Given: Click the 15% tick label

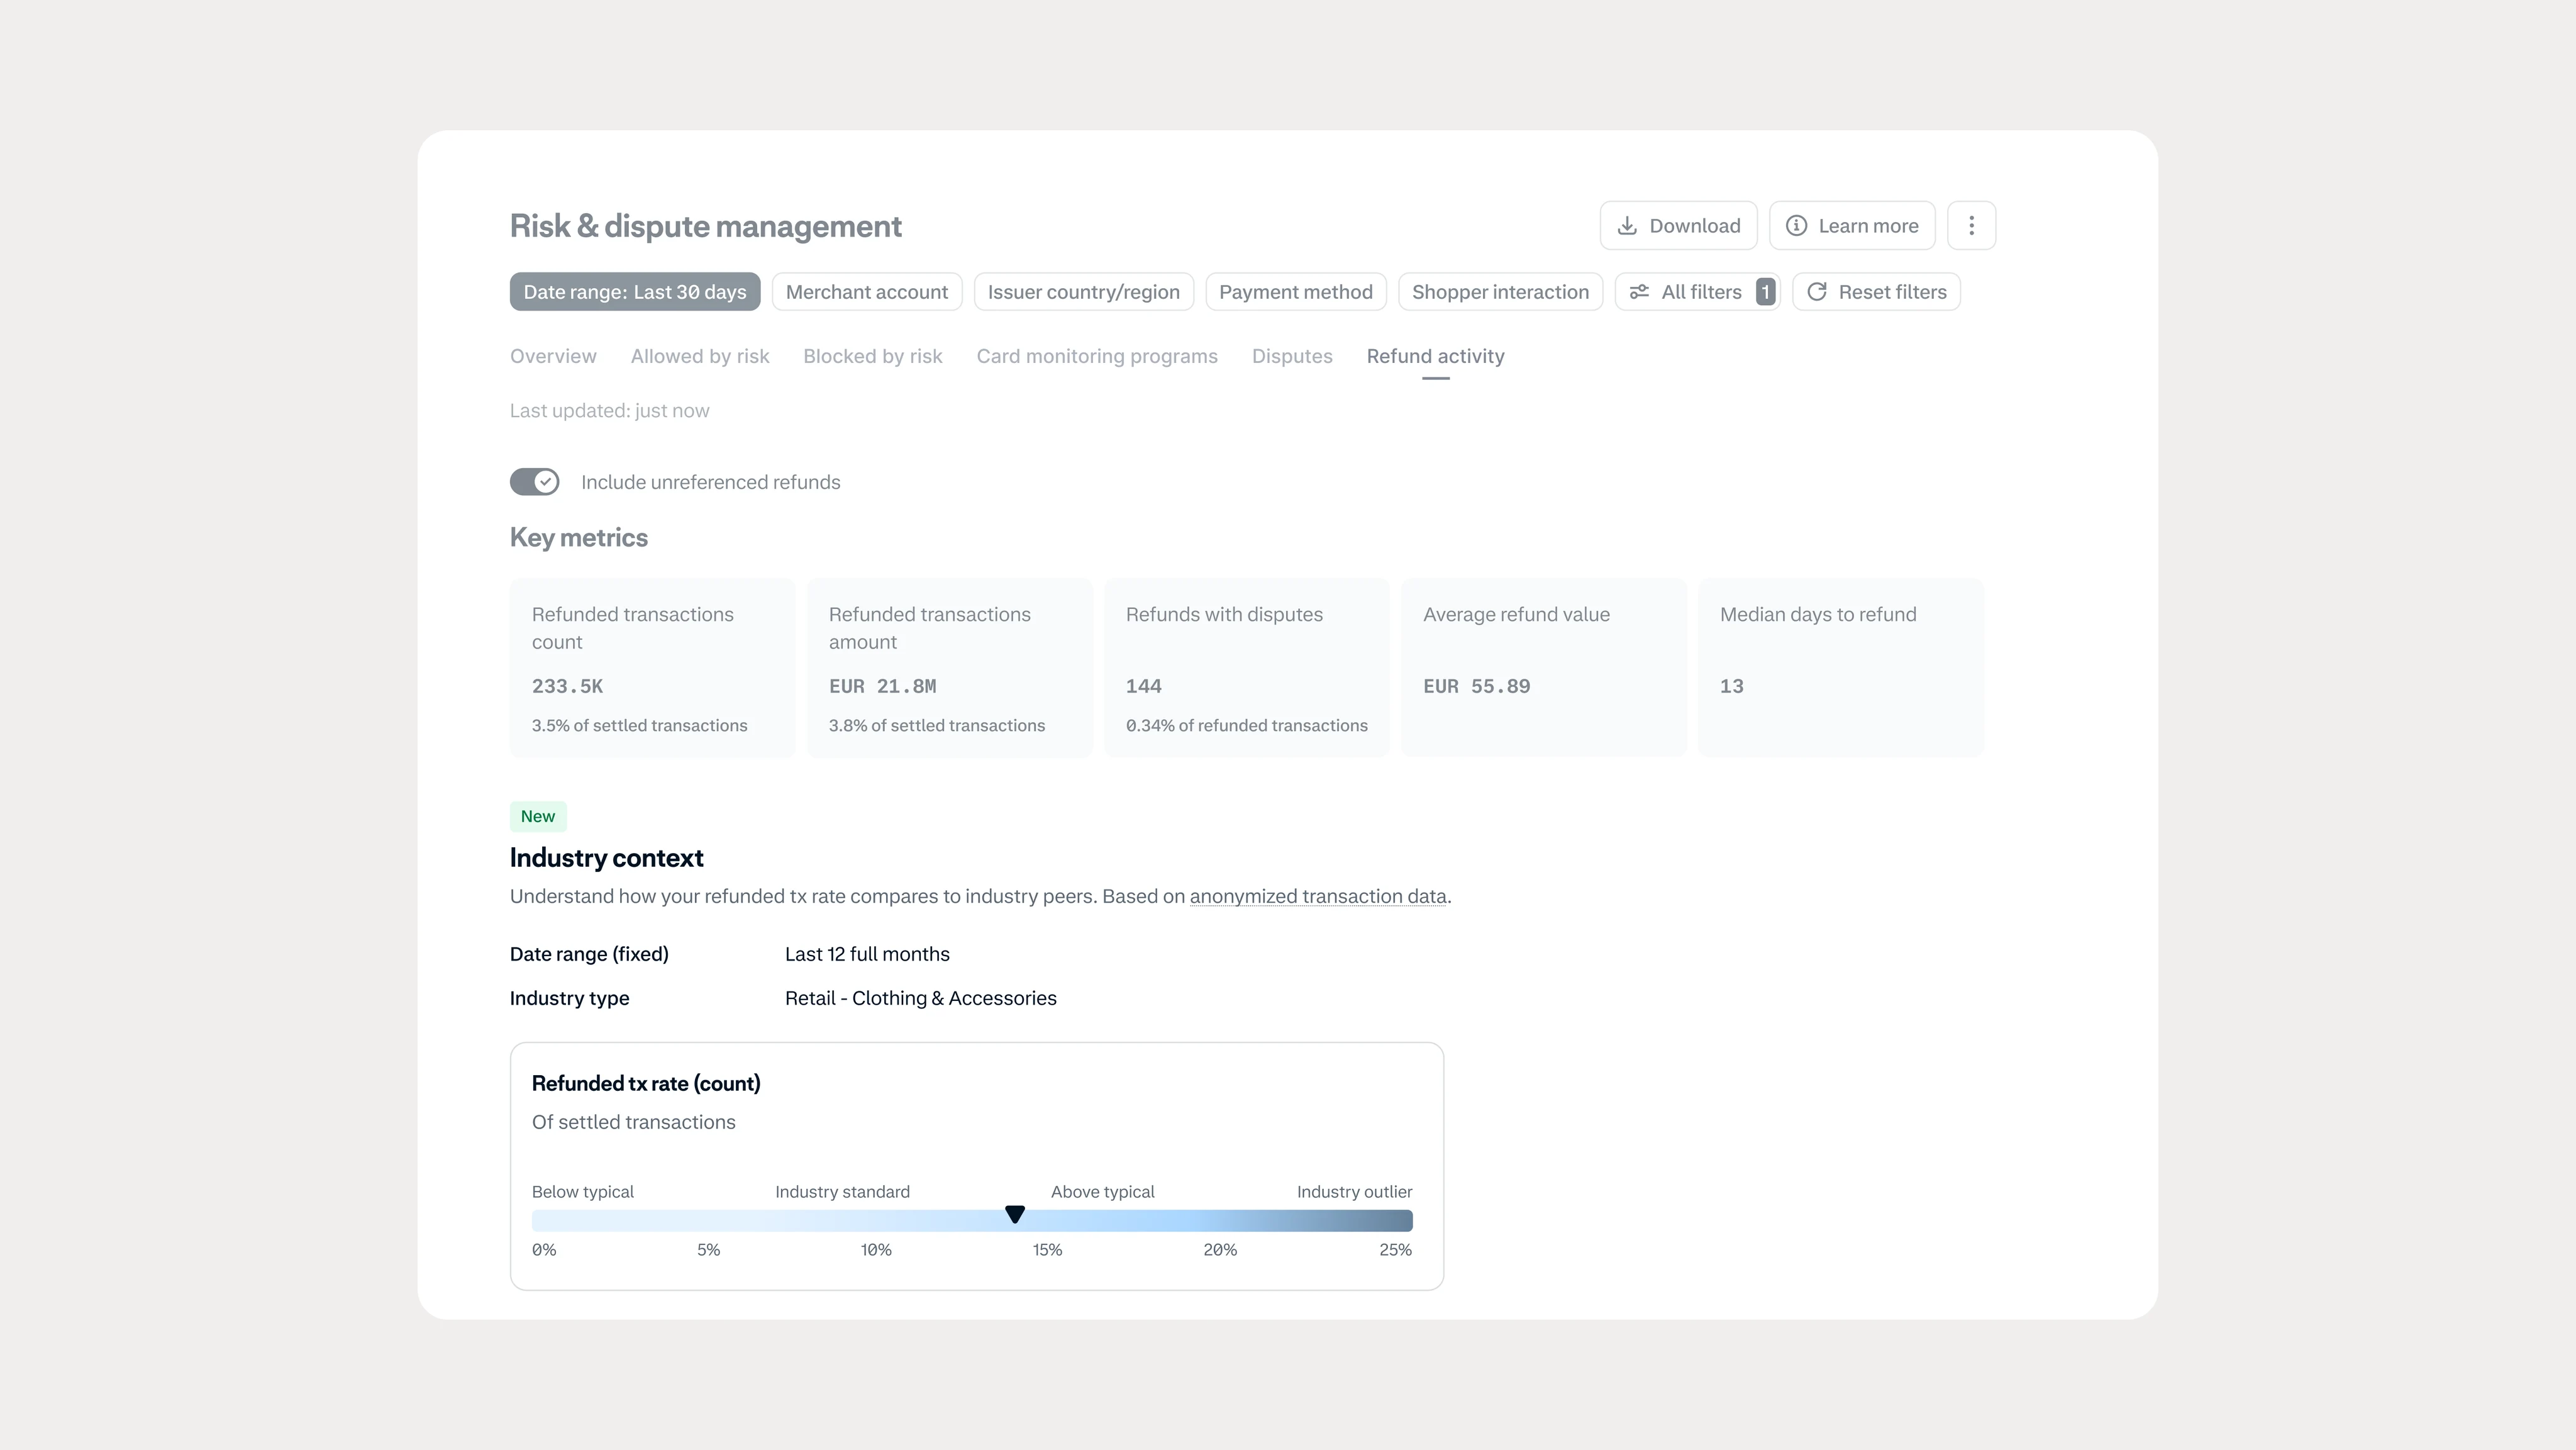Looking at the screenshot, I should click(x=1047, y=1250).
